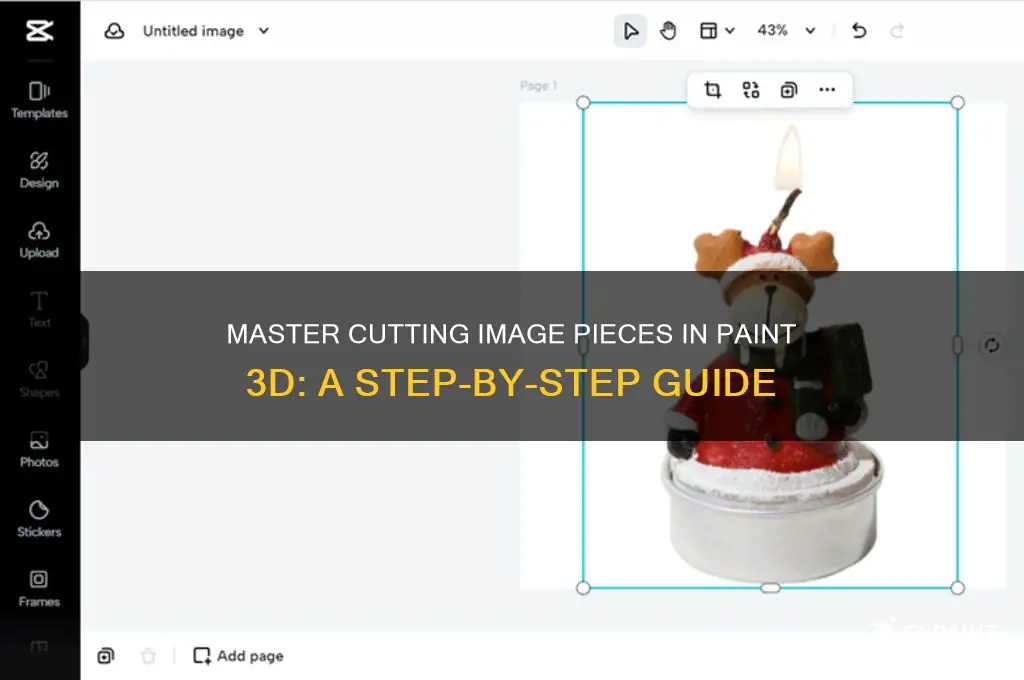1024x680 pixels.
Task: Click the top-left selection handle
Action: pyautogui.click(x=583, y=103)
